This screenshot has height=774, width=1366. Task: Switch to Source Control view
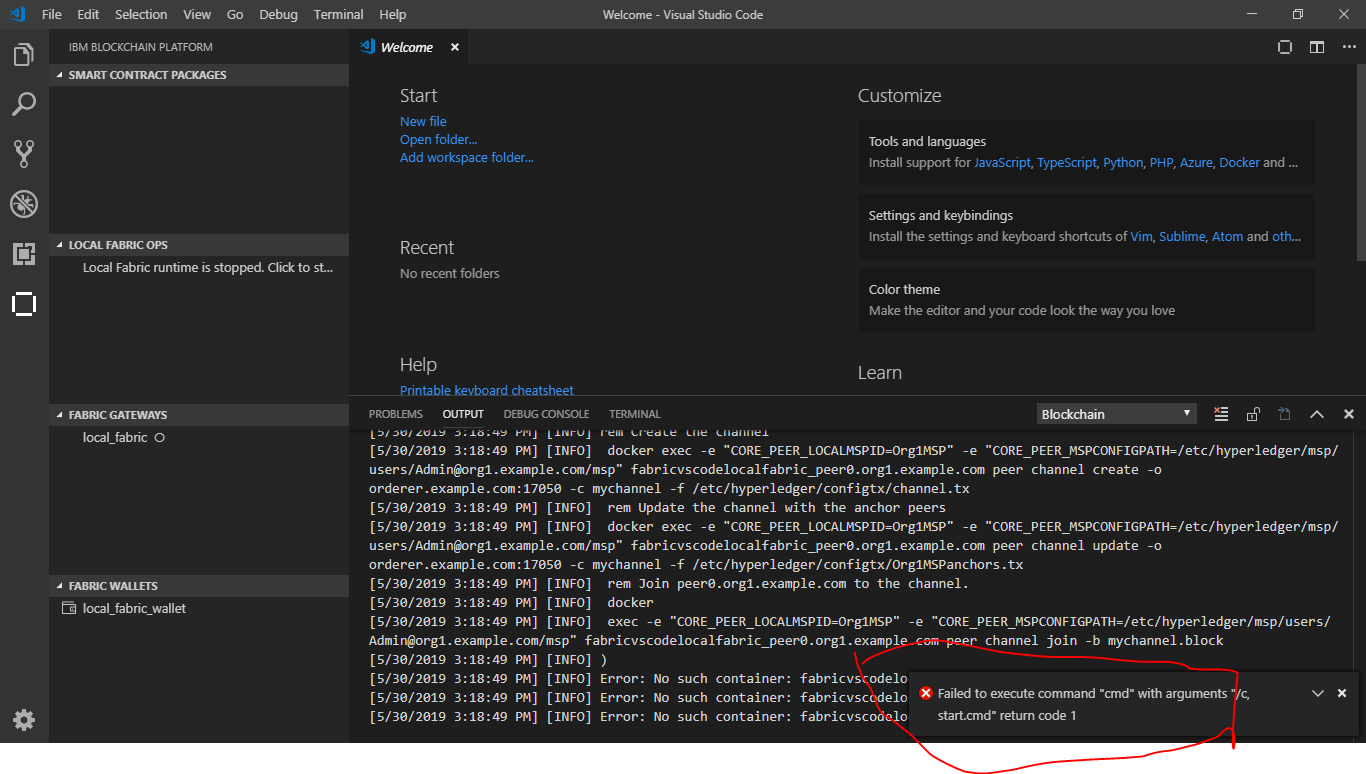click(24, 153)
